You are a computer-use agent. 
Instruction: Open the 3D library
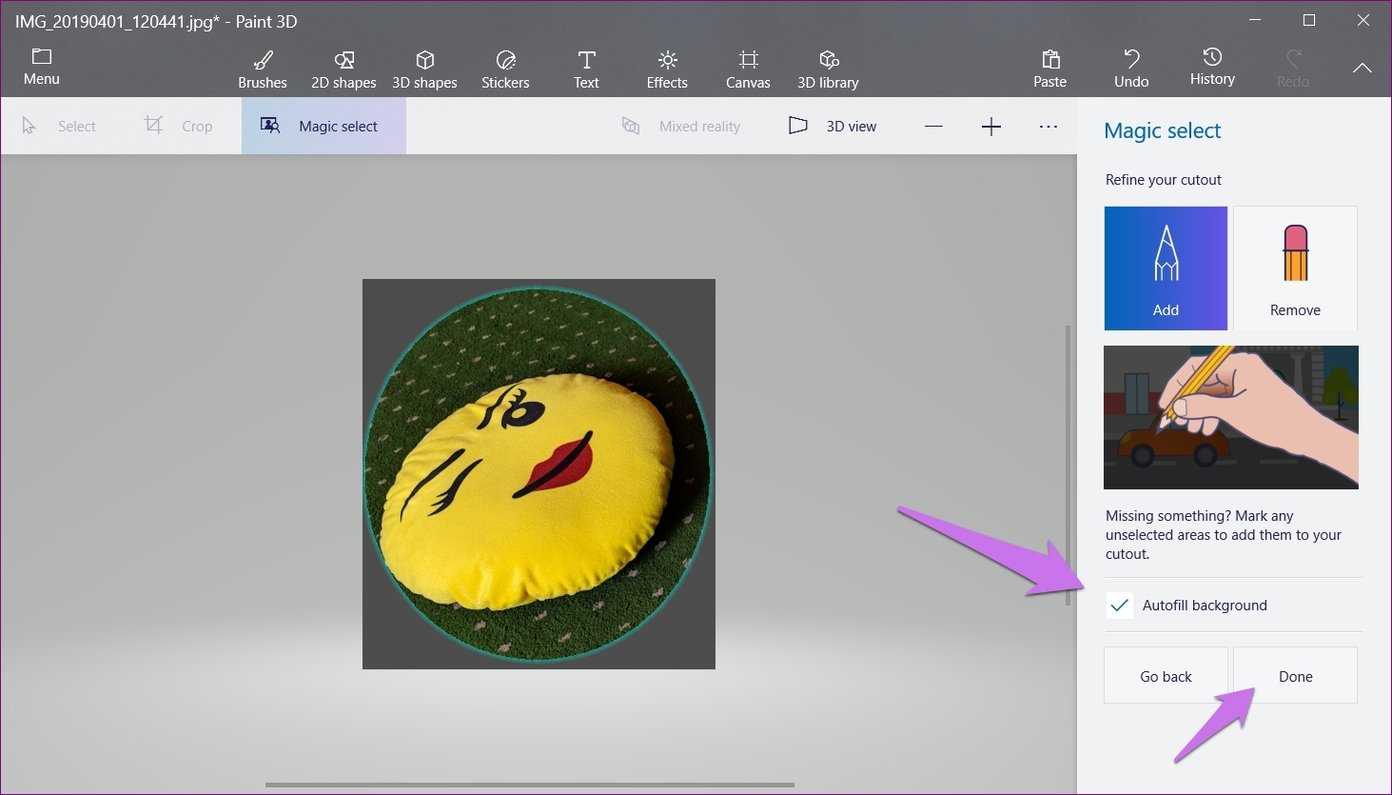828,69
